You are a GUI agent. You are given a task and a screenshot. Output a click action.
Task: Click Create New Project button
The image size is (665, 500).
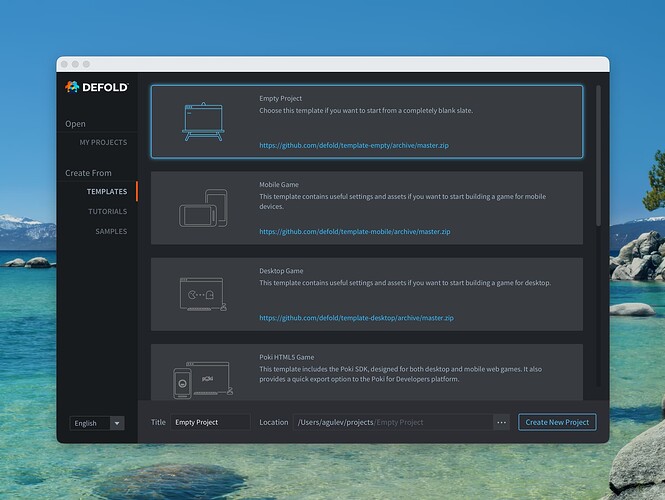[x=557, y=422]
